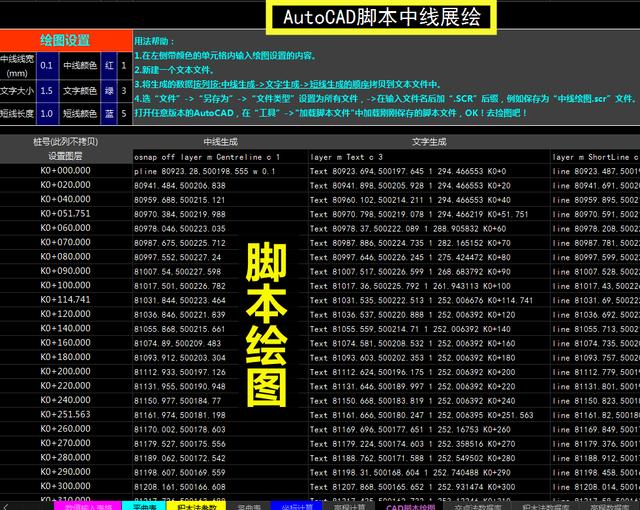
Task: Select color code cell next to 蓝
Action: [x=124, y=113]
